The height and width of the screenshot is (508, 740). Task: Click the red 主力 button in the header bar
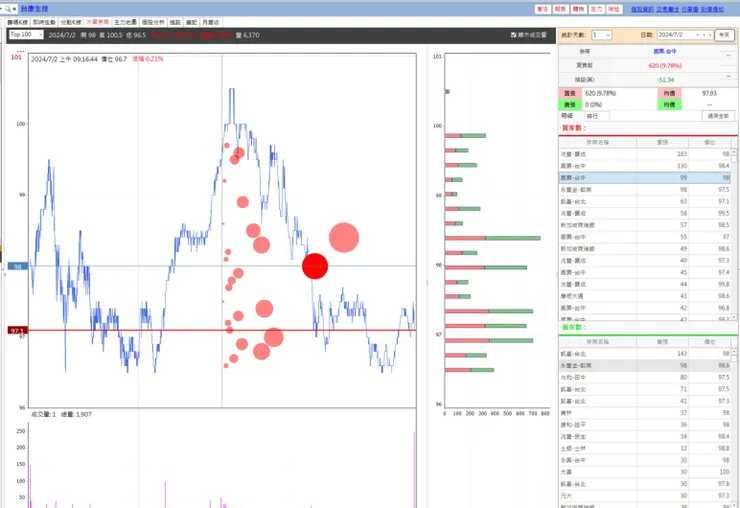pos(597,9)
